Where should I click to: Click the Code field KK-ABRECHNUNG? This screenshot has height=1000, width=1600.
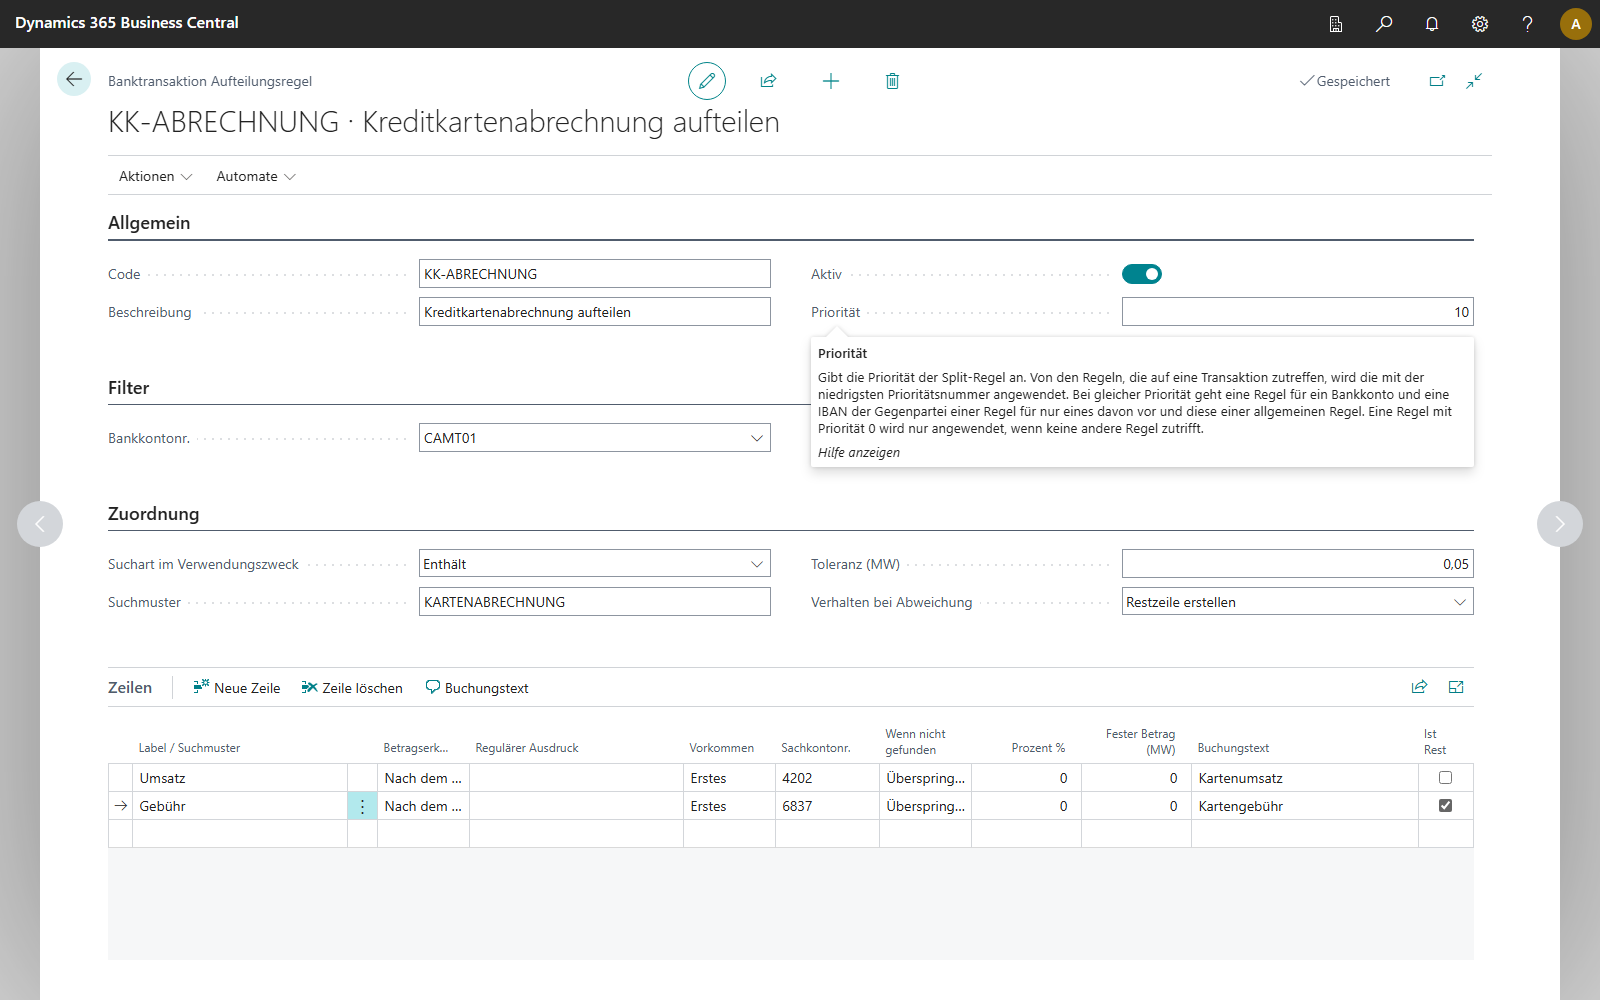click(x=595, y=274)
